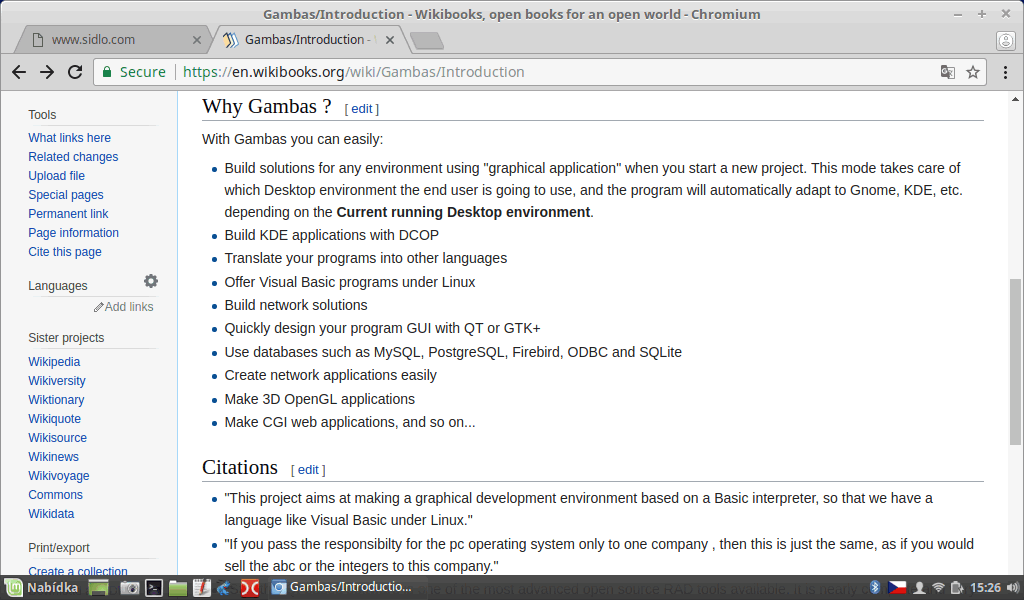Click the Add links option under Languages

(128, 307)
